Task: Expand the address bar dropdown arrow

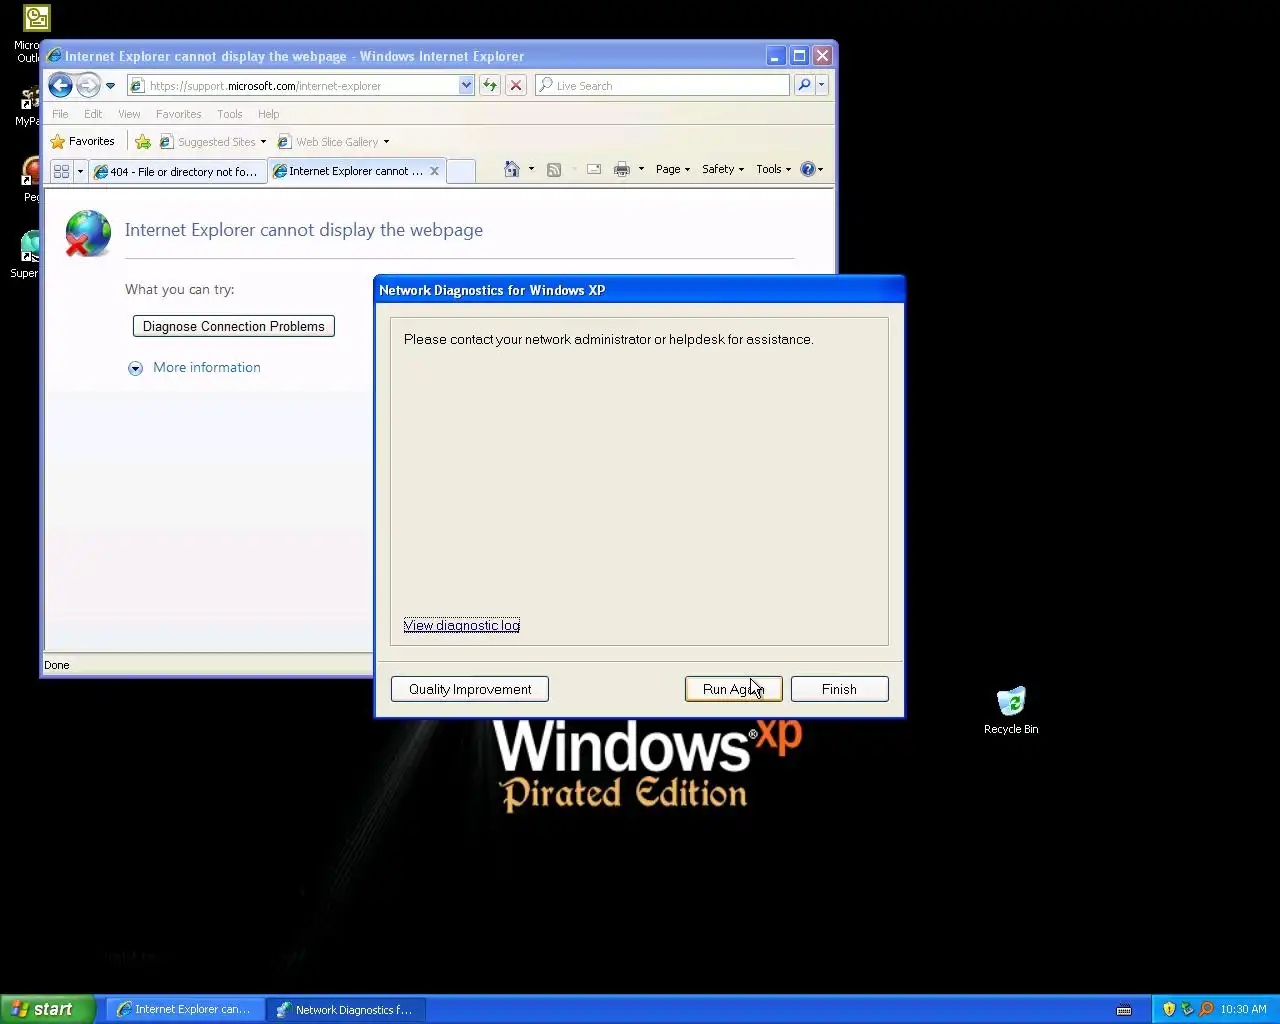Action: click(x=466, y=86)
